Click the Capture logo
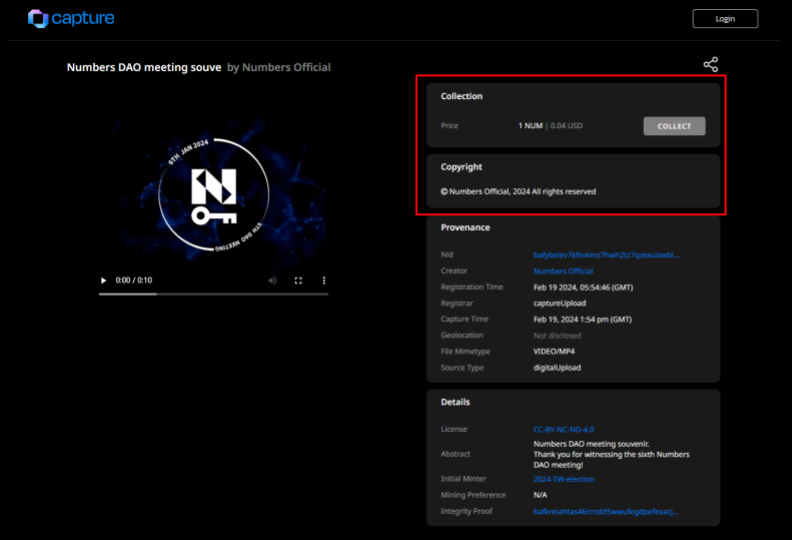Screen dimensions: 792x540 tap(71, 19)
